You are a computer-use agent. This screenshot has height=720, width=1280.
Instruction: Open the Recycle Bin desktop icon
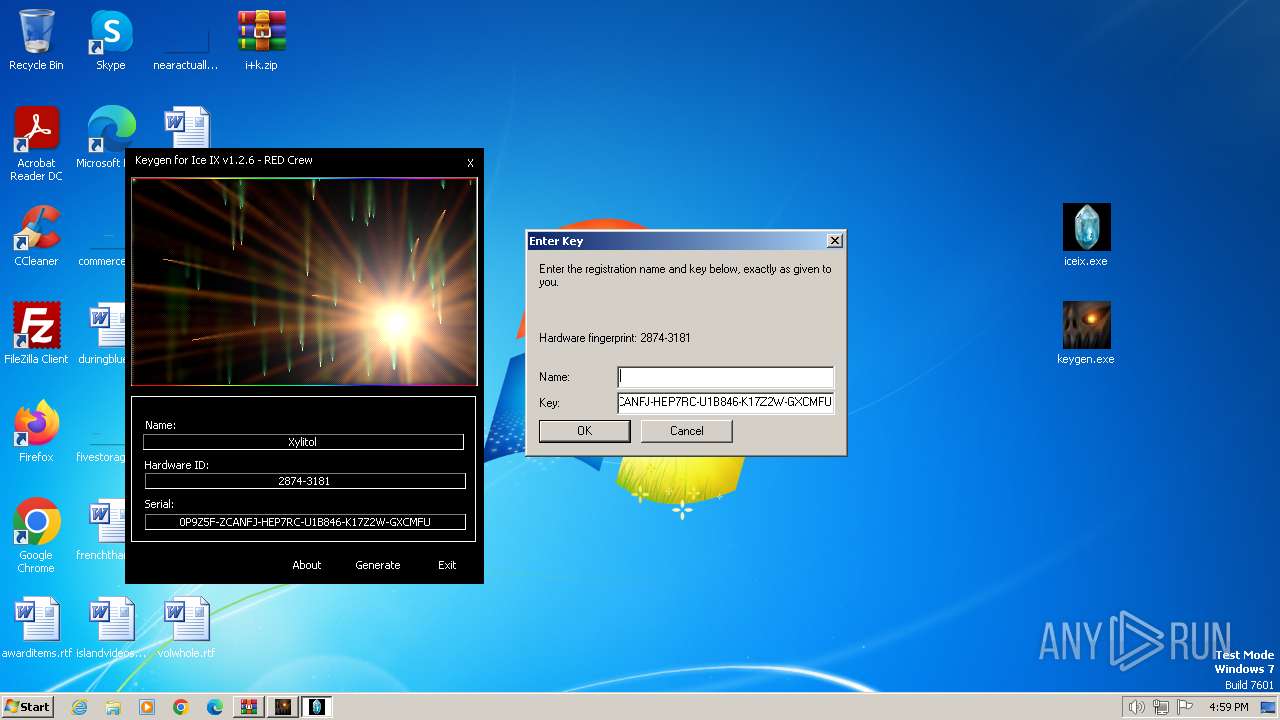tap(36, 40)
